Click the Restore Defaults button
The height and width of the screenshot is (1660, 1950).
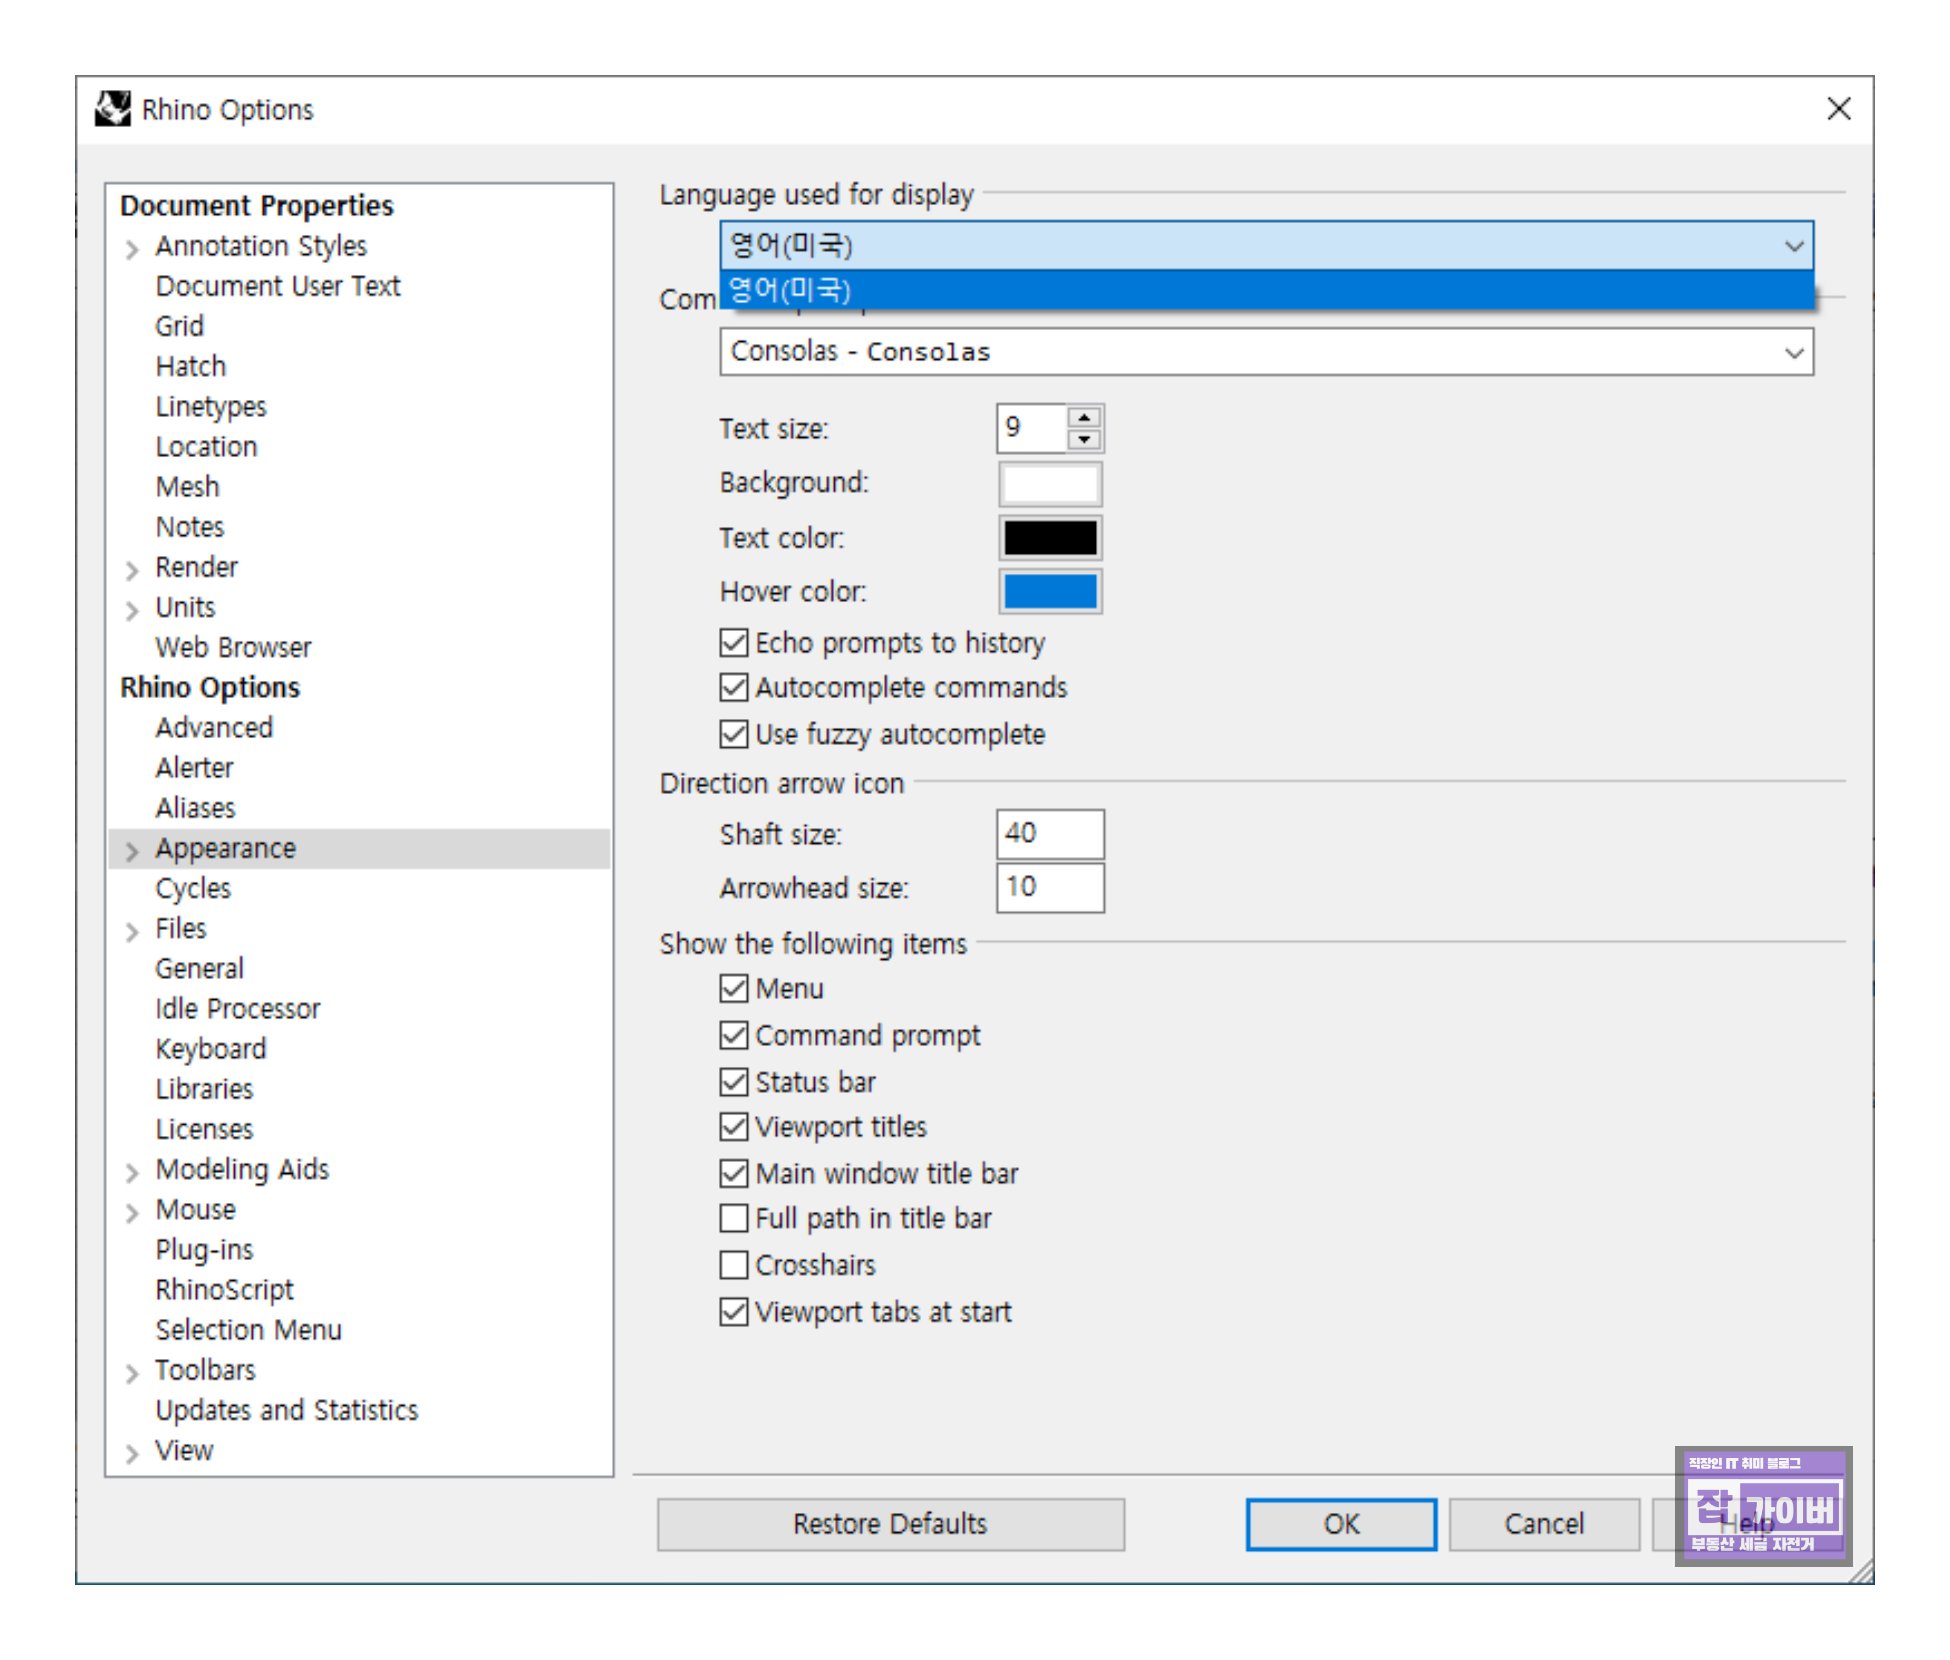click(890, 1524)
